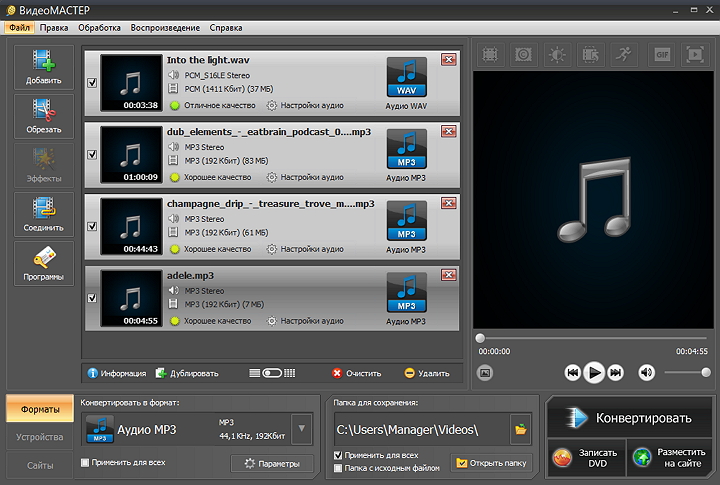Open the Обработка menu
The image size is (720, 485).
99,28
